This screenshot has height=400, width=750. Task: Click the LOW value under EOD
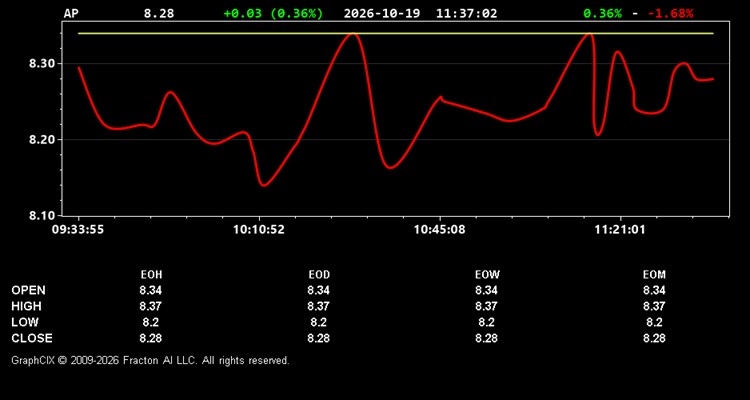(x=319, y=322)
